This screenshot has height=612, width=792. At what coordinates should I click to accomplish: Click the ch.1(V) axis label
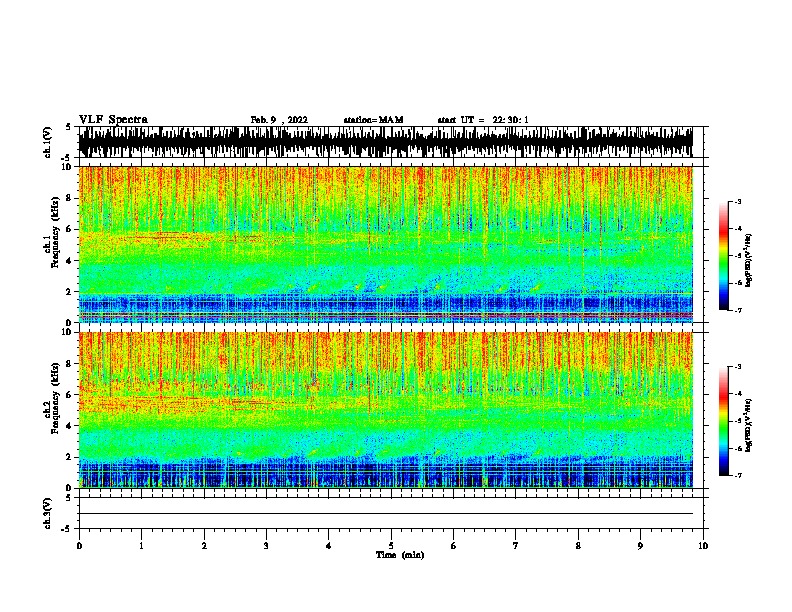48,142
